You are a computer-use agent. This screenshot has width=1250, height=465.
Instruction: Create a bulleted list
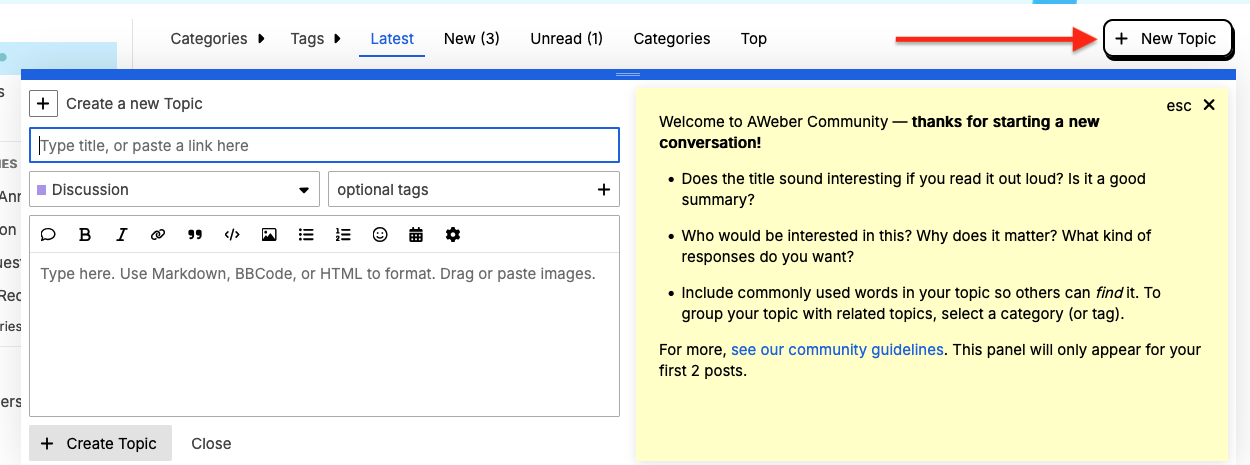pyautogui.click(x=306, y=235)
